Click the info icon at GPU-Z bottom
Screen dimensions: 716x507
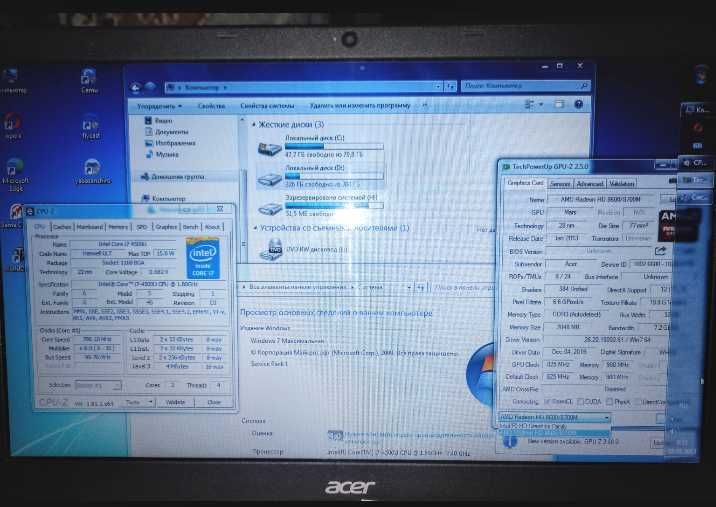tap(510, 441)
